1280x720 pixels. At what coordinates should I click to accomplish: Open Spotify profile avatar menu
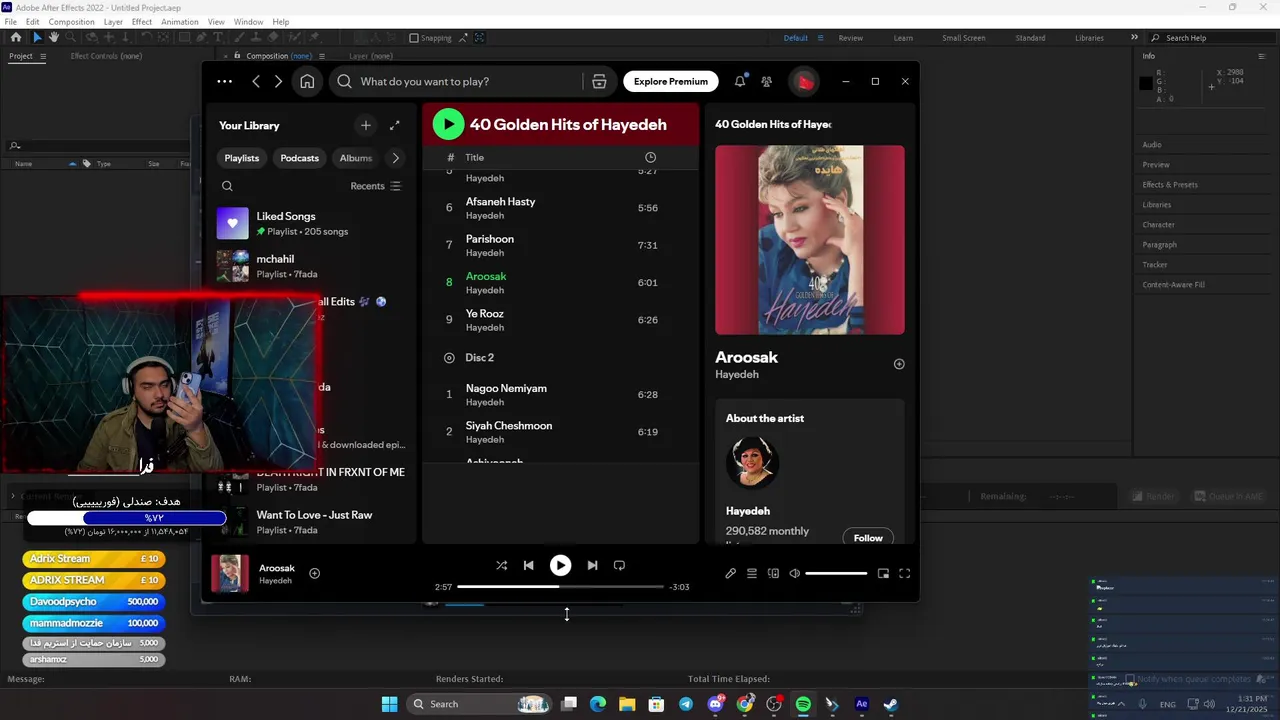coord(804,81)
